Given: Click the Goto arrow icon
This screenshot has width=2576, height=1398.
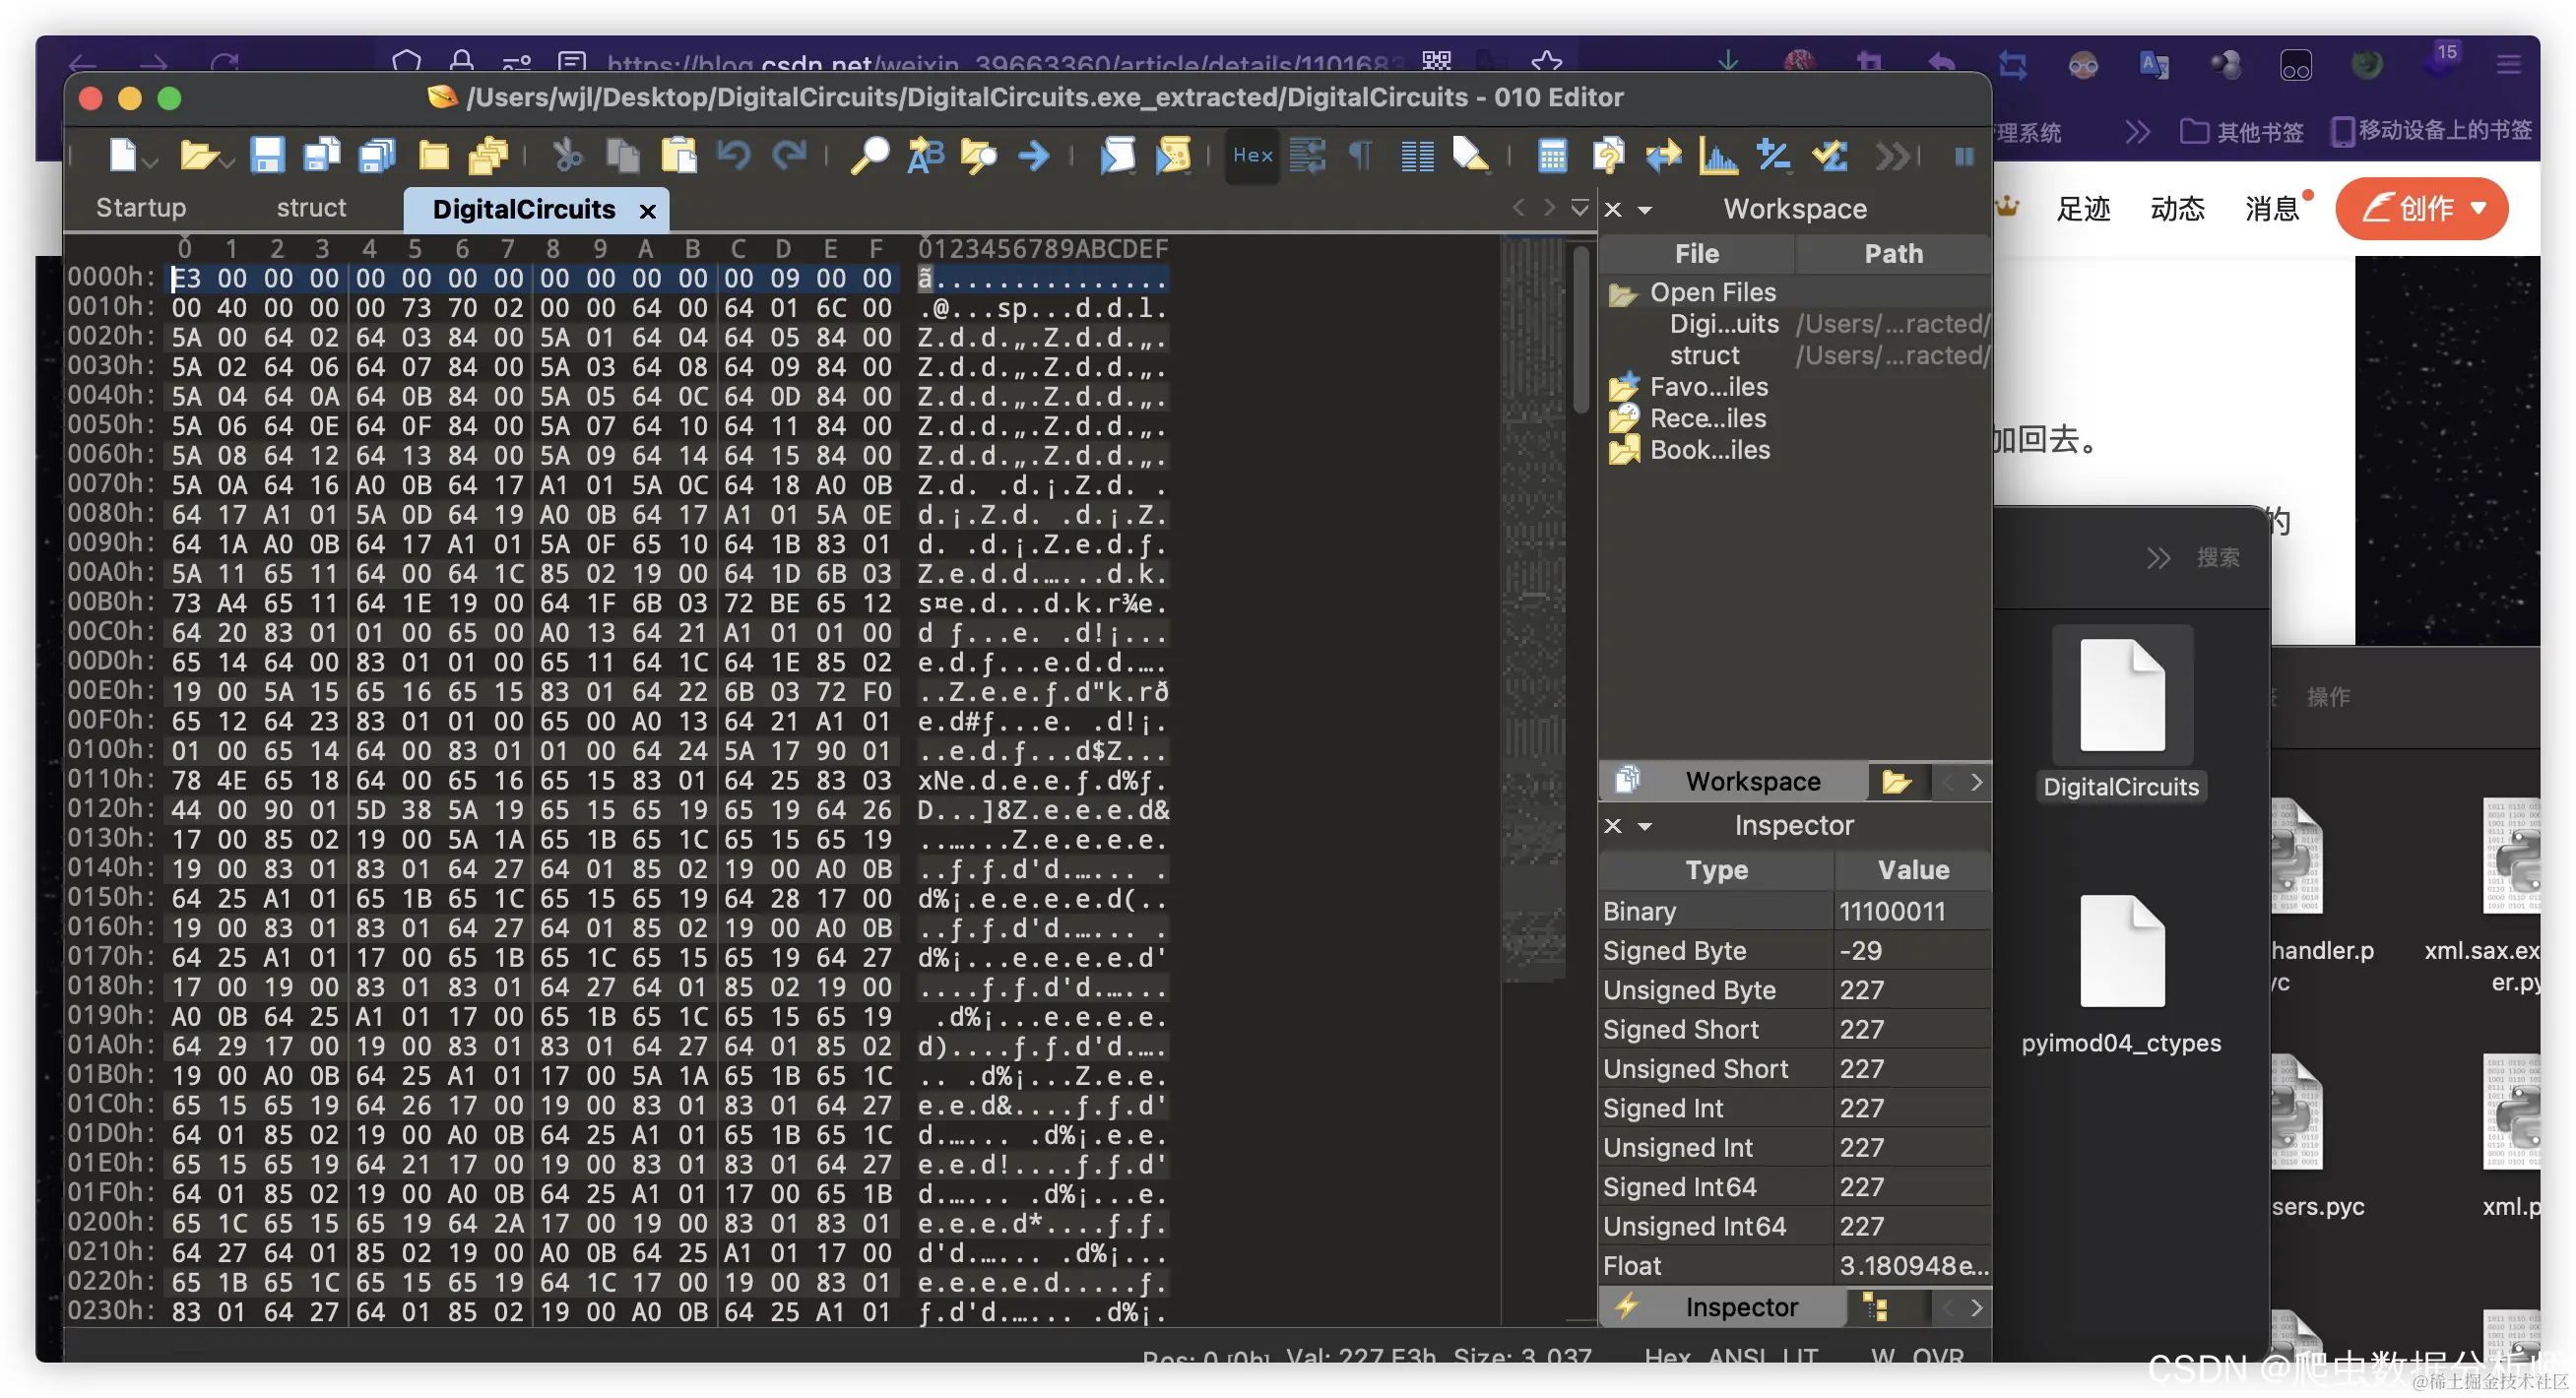Looking at the screenshot, I should point(1033,155).
